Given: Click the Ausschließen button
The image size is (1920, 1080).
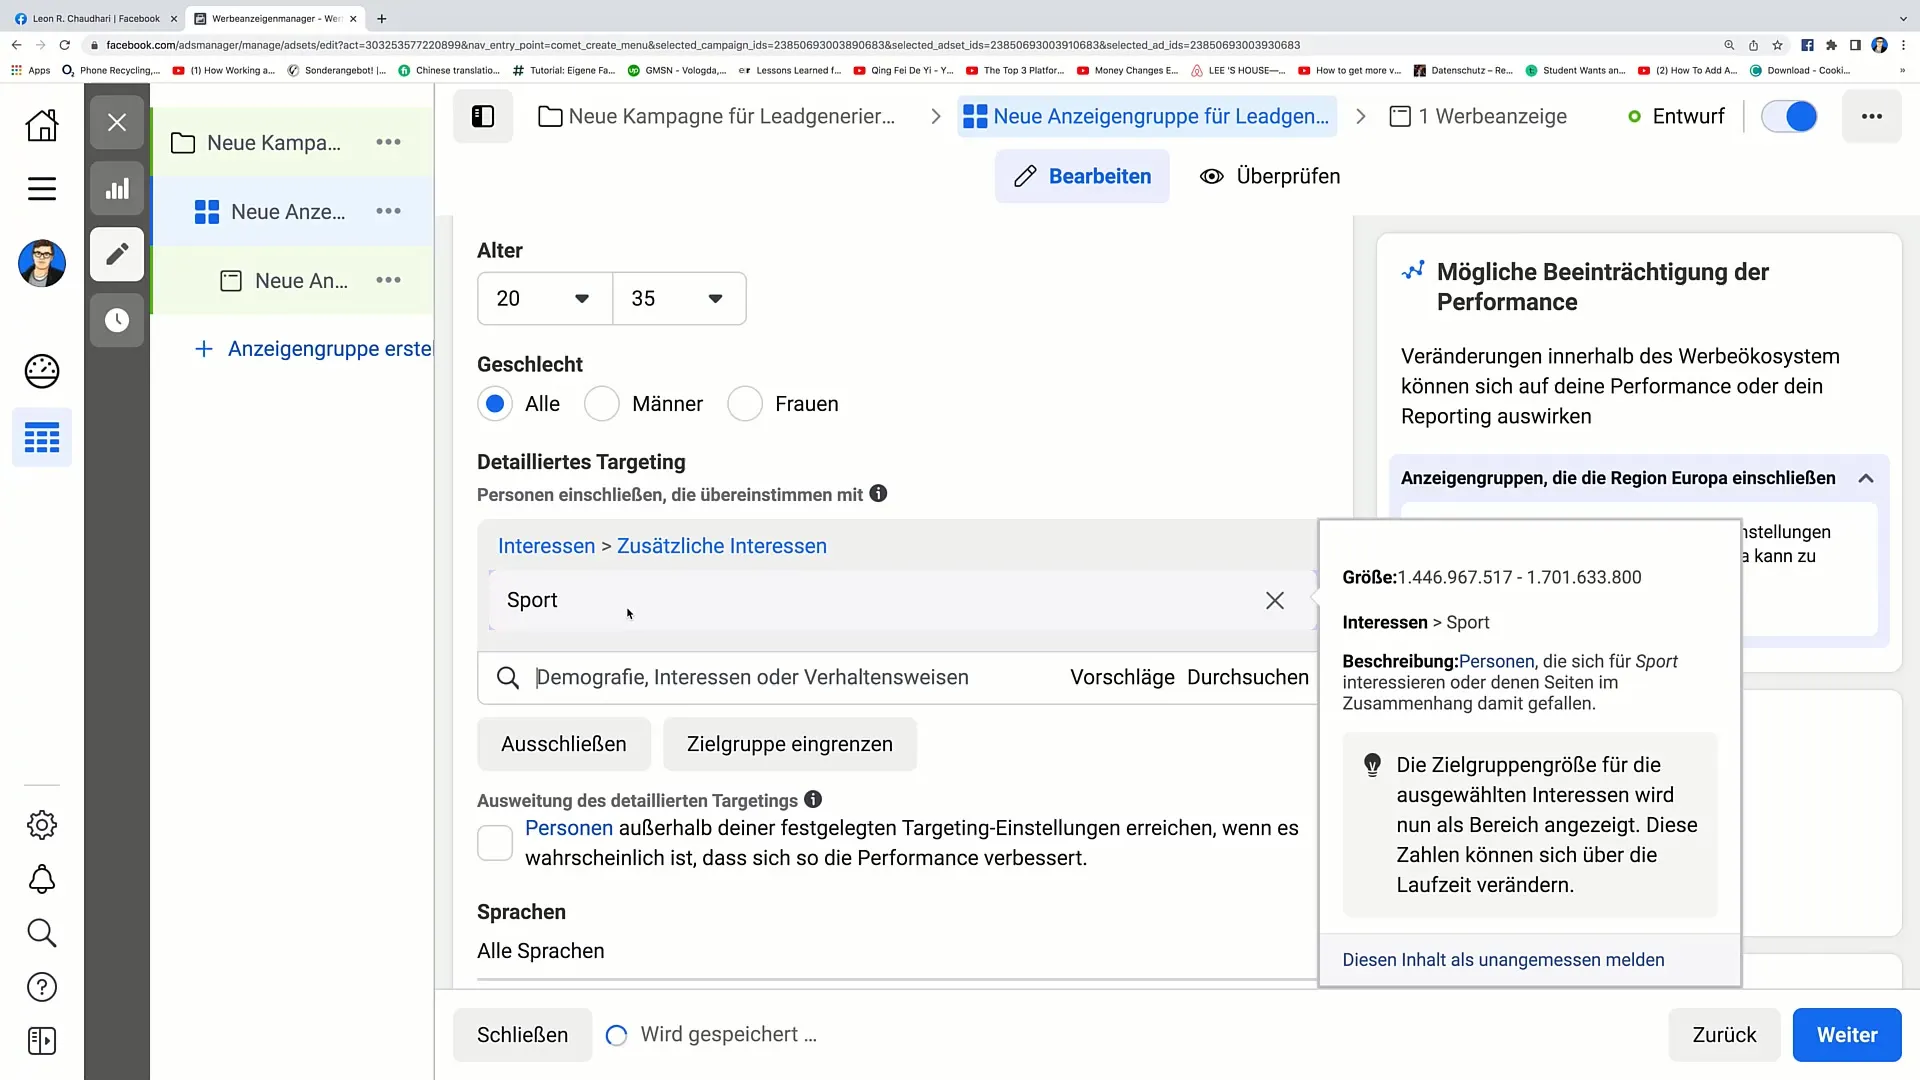Looking at the screenshot, I should click(x=563, y=744).
